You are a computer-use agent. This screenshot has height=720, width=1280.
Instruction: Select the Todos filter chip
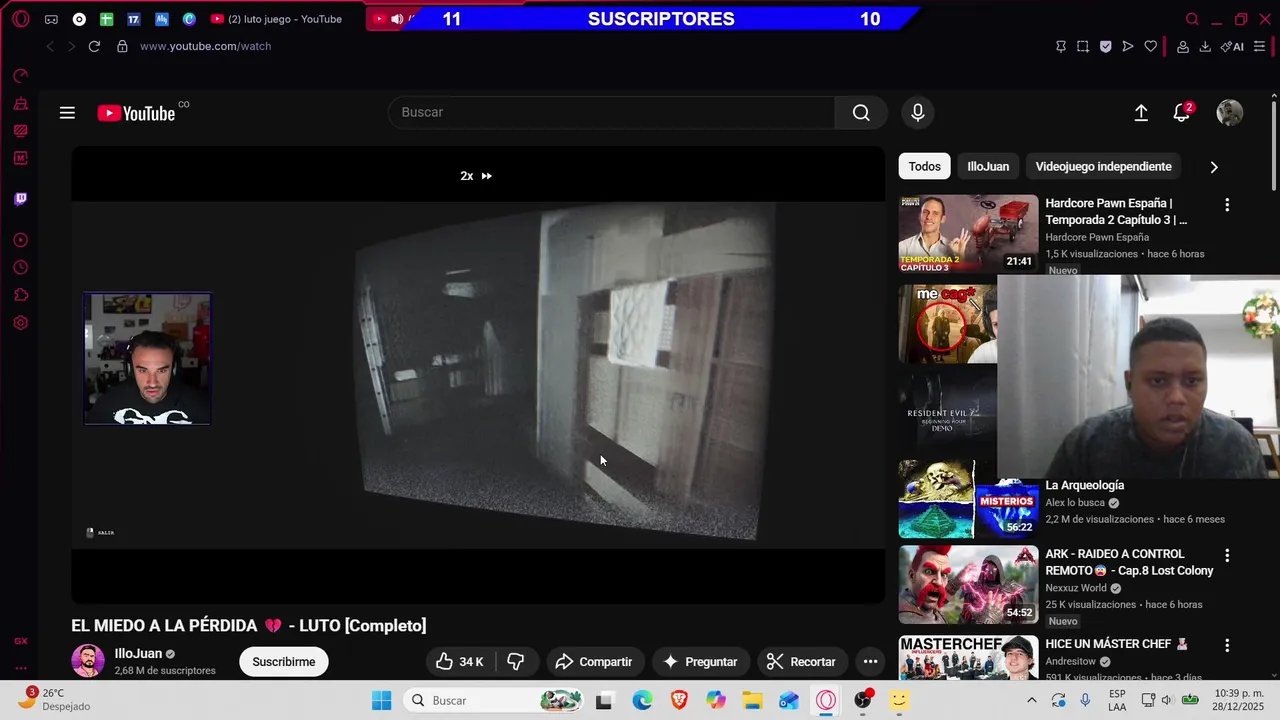(925, 167)
